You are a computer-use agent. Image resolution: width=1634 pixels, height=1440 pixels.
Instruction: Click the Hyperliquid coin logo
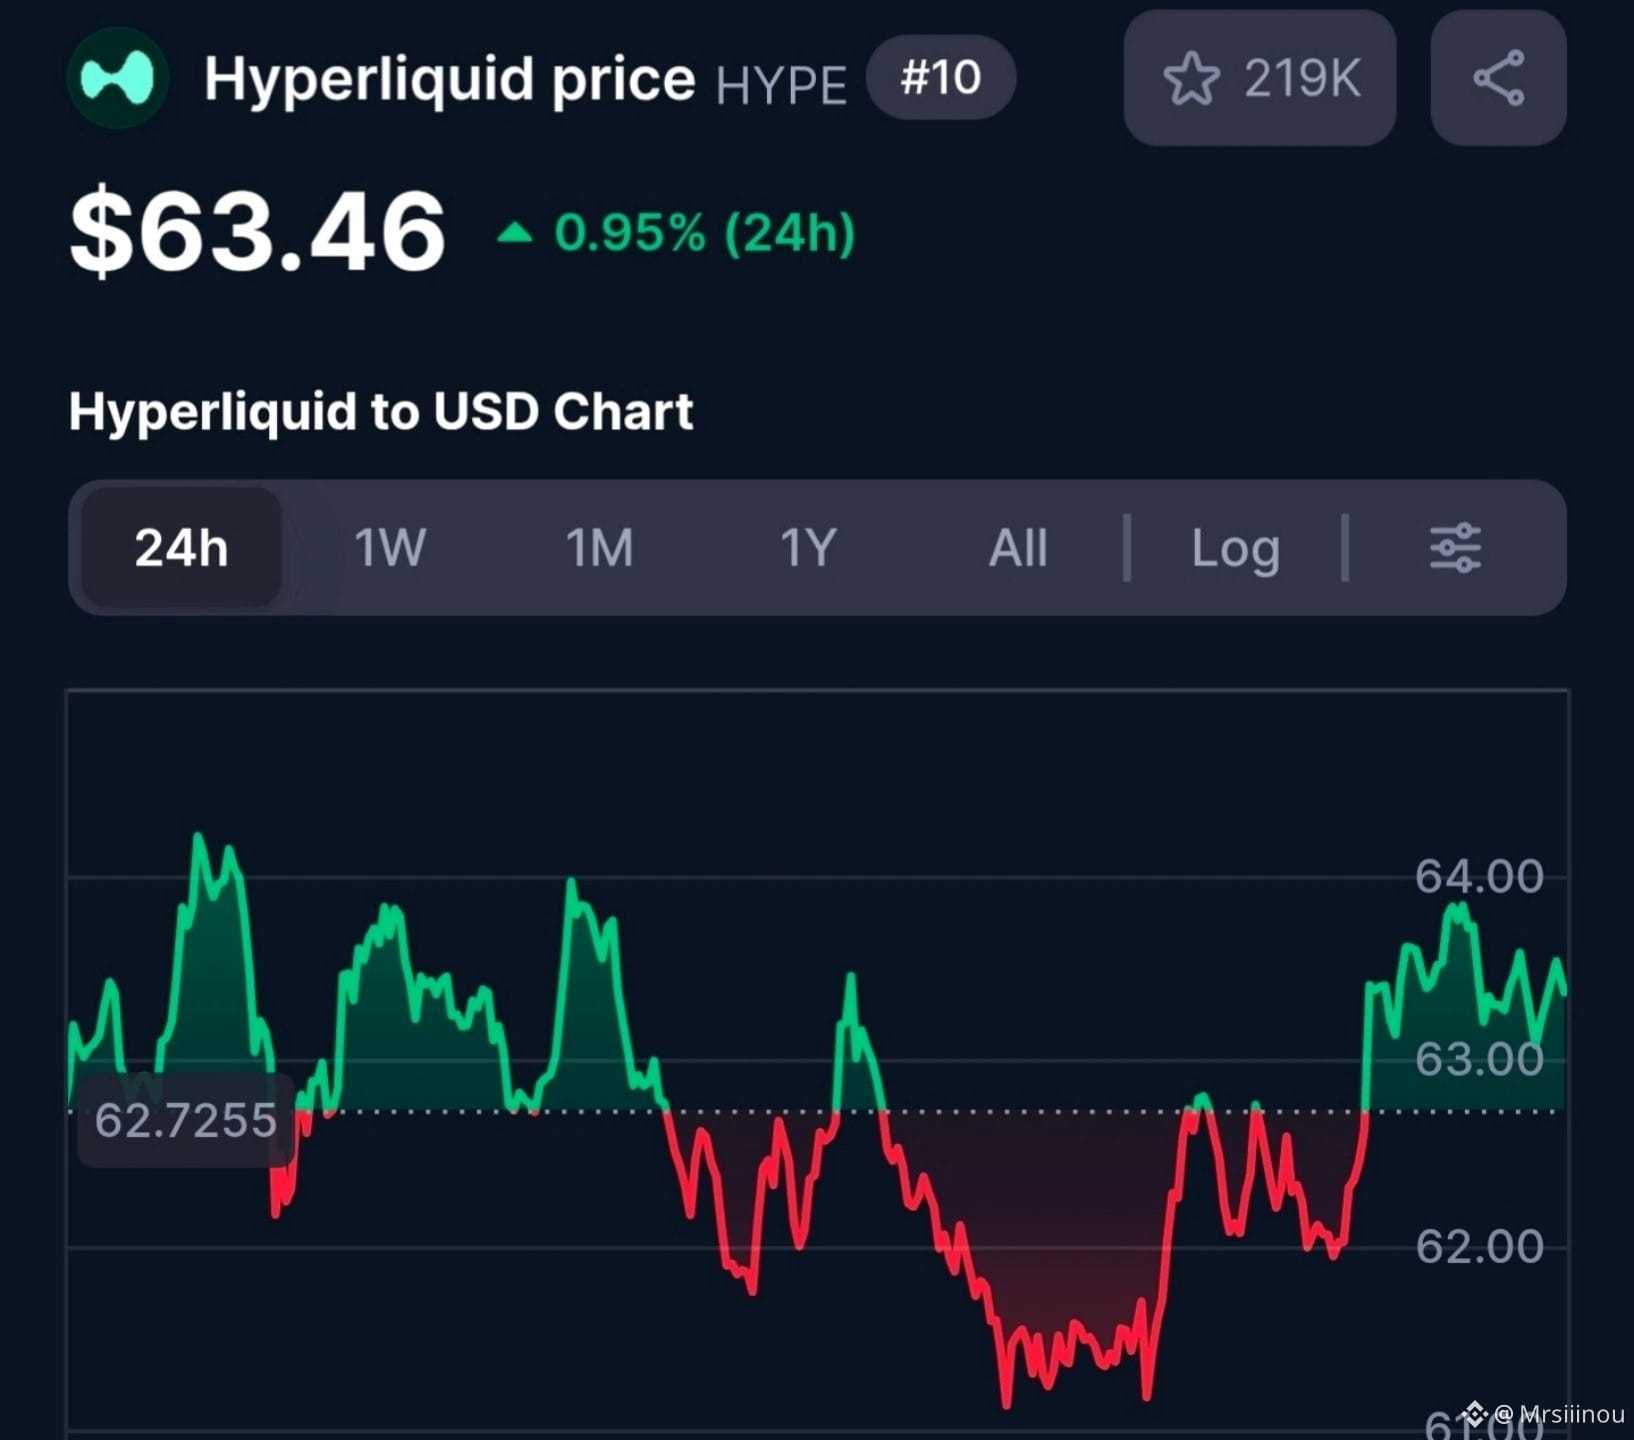[x=117, y=78]
